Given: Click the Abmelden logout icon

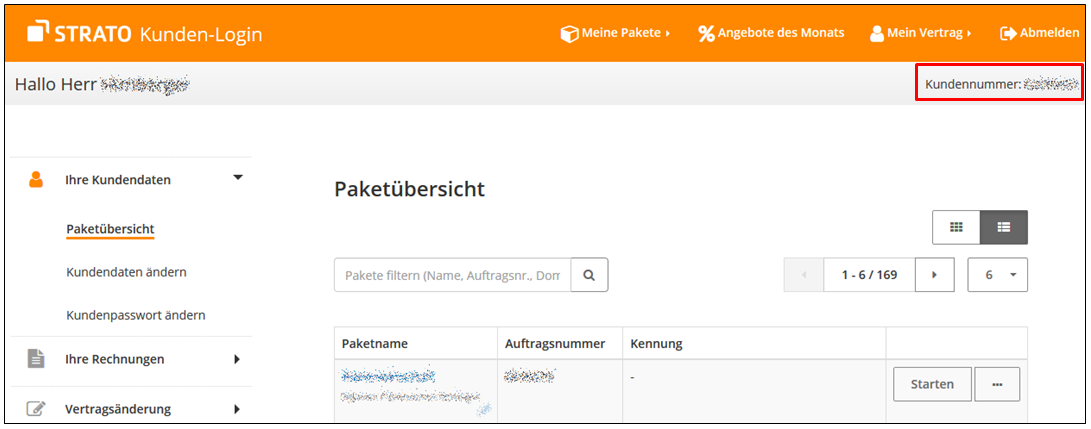Looking at the screenshot, I should 1007,33.
